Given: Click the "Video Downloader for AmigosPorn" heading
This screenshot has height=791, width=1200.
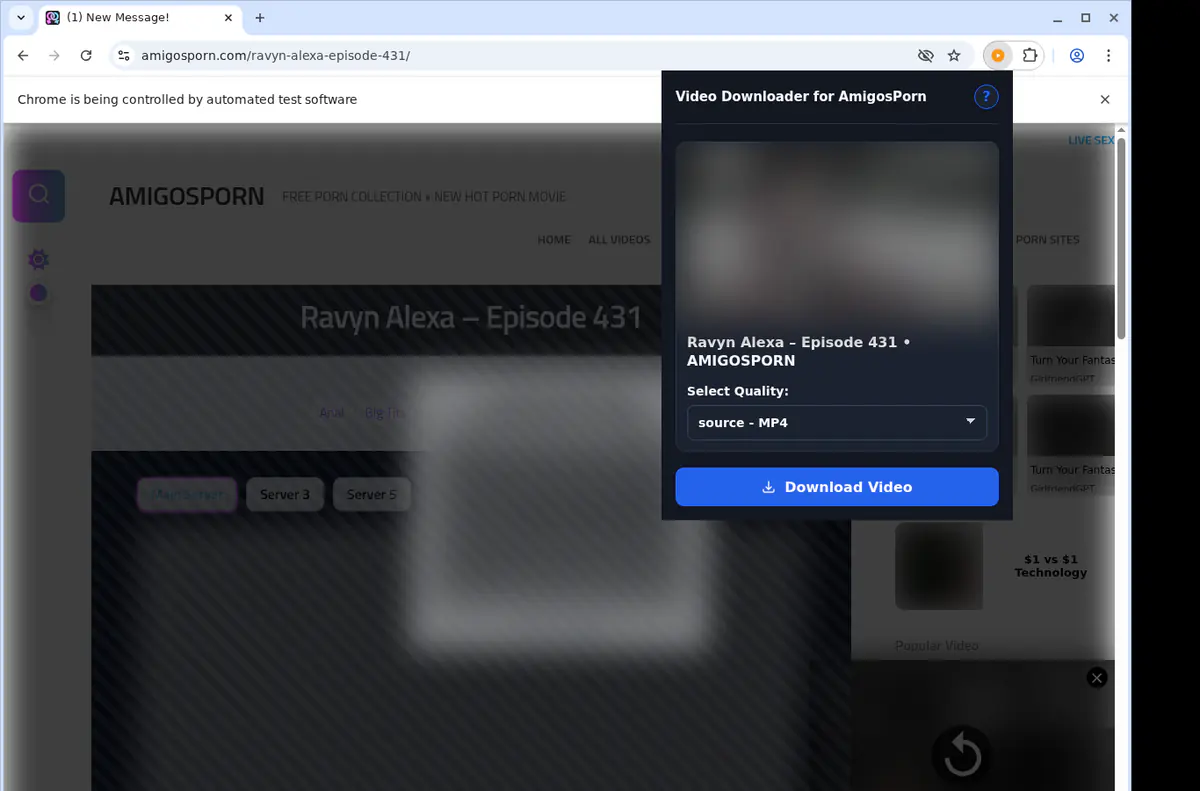Looking at the screenshot, I should coord(801,97).
